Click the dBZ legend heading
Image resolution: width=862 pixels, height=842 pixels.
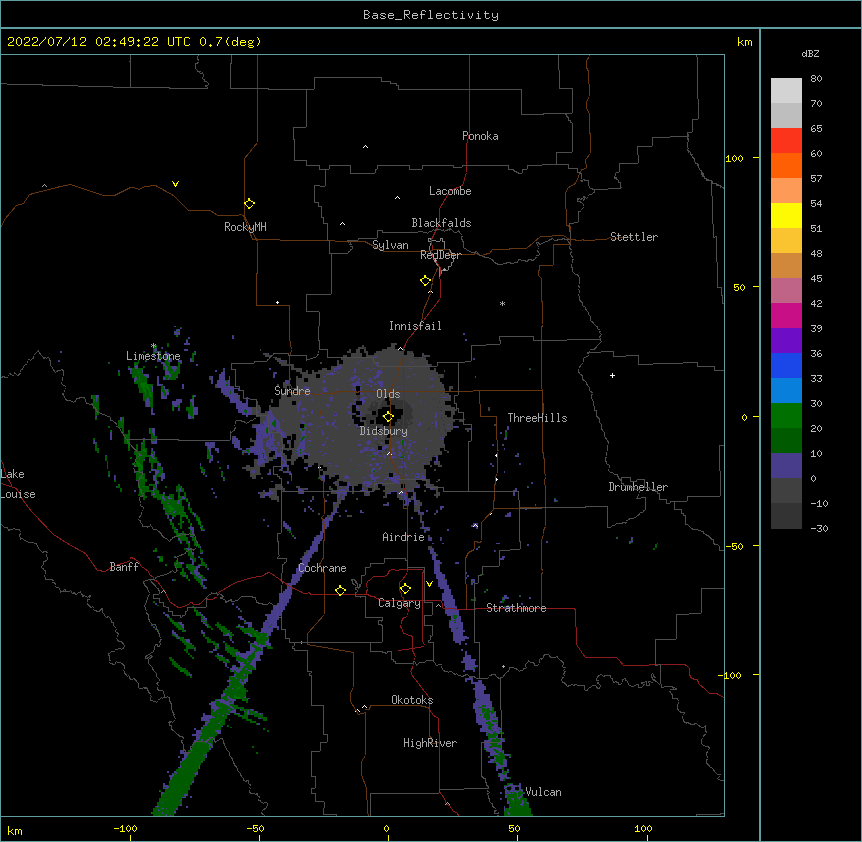(x=810, y=54)
